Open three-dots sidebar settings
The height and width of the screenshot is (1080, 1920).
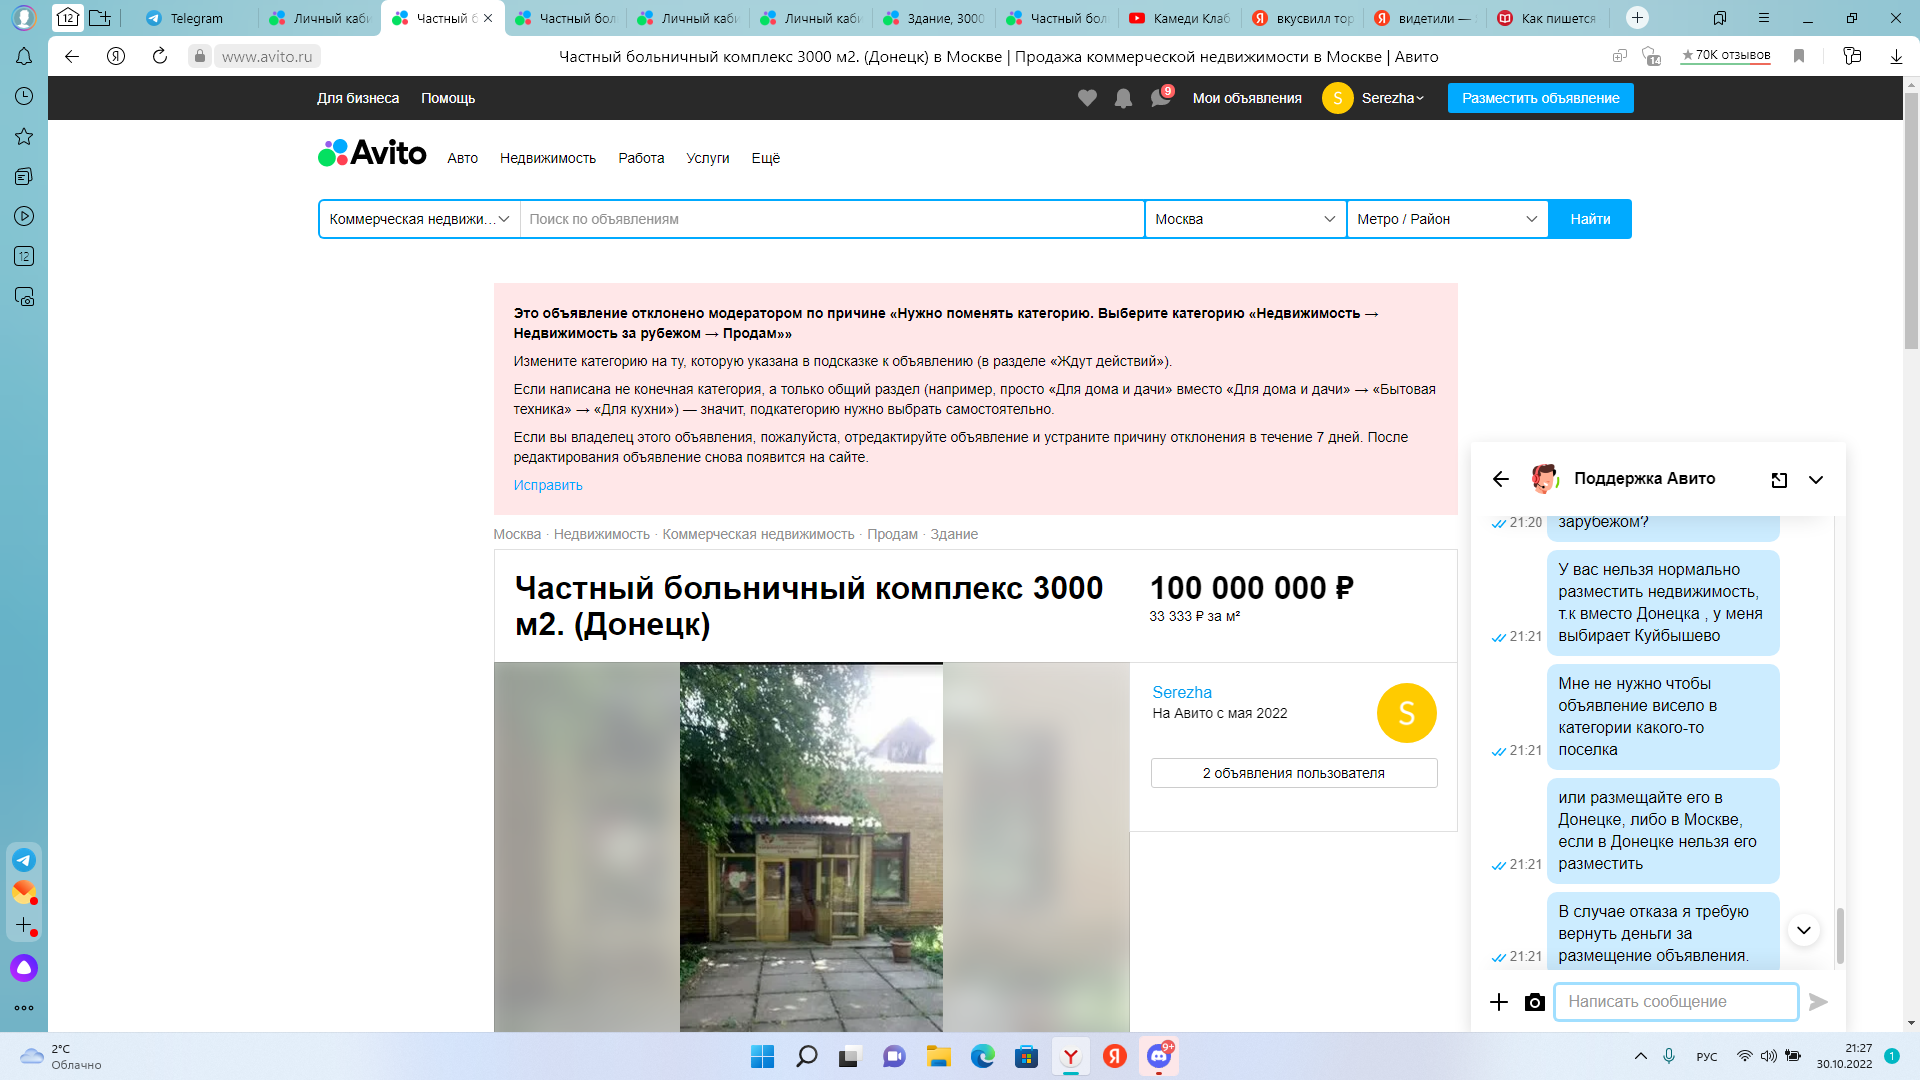pos(24,1008)
